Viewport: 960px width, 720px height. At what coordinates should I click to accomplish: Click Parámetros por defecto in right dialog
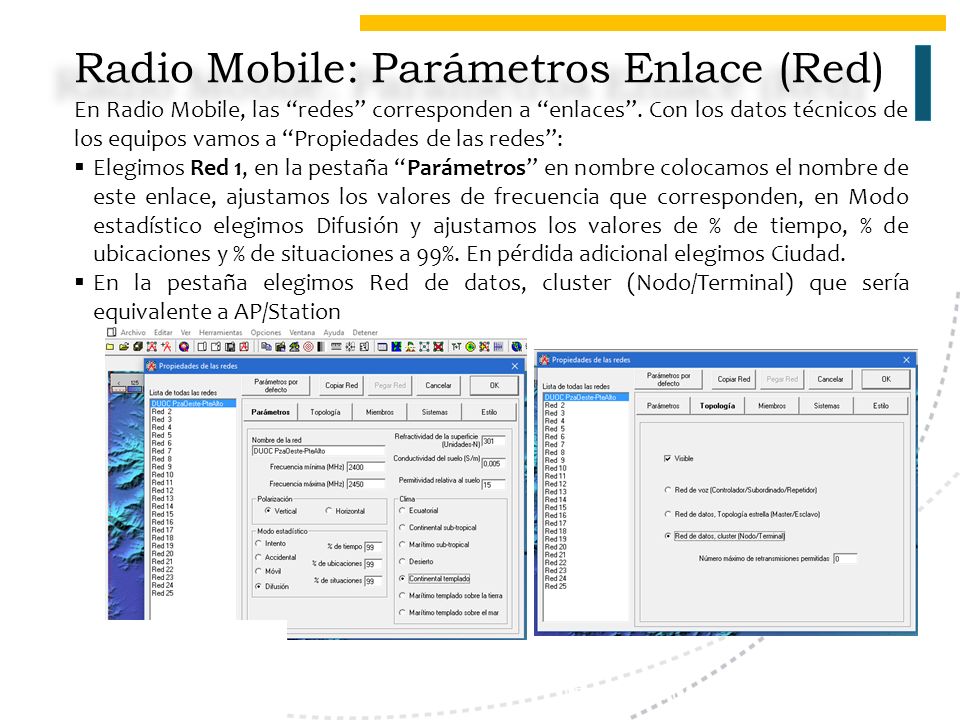(x=669, y=379)
